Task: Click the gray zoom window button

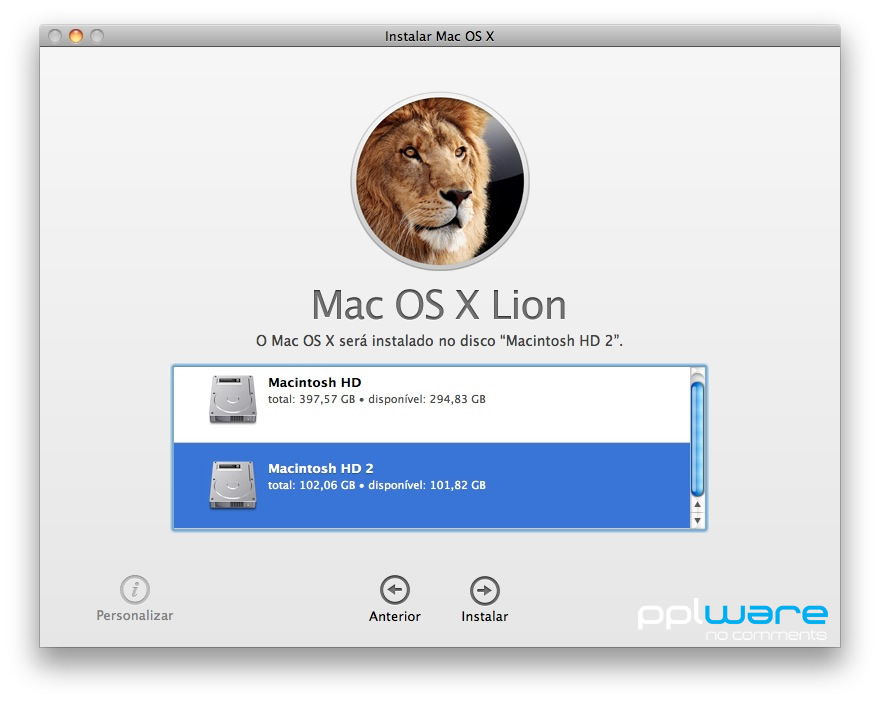Action: tap(97, 36)
